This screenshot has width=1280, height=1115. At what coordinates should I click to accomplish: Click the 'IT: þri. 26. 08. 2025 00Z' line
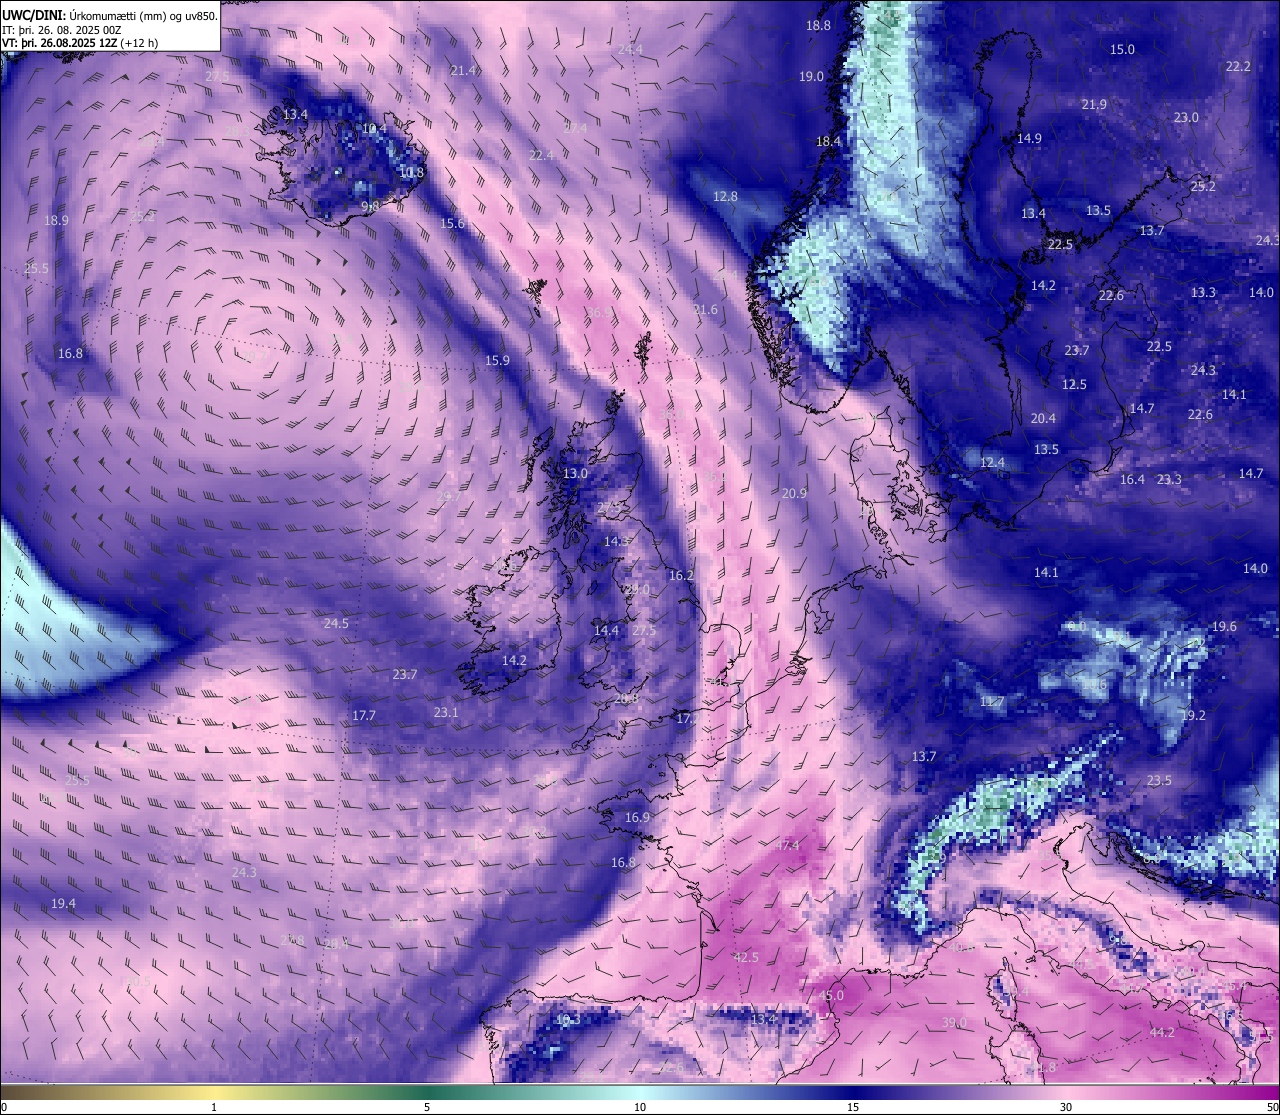point(63,30)
